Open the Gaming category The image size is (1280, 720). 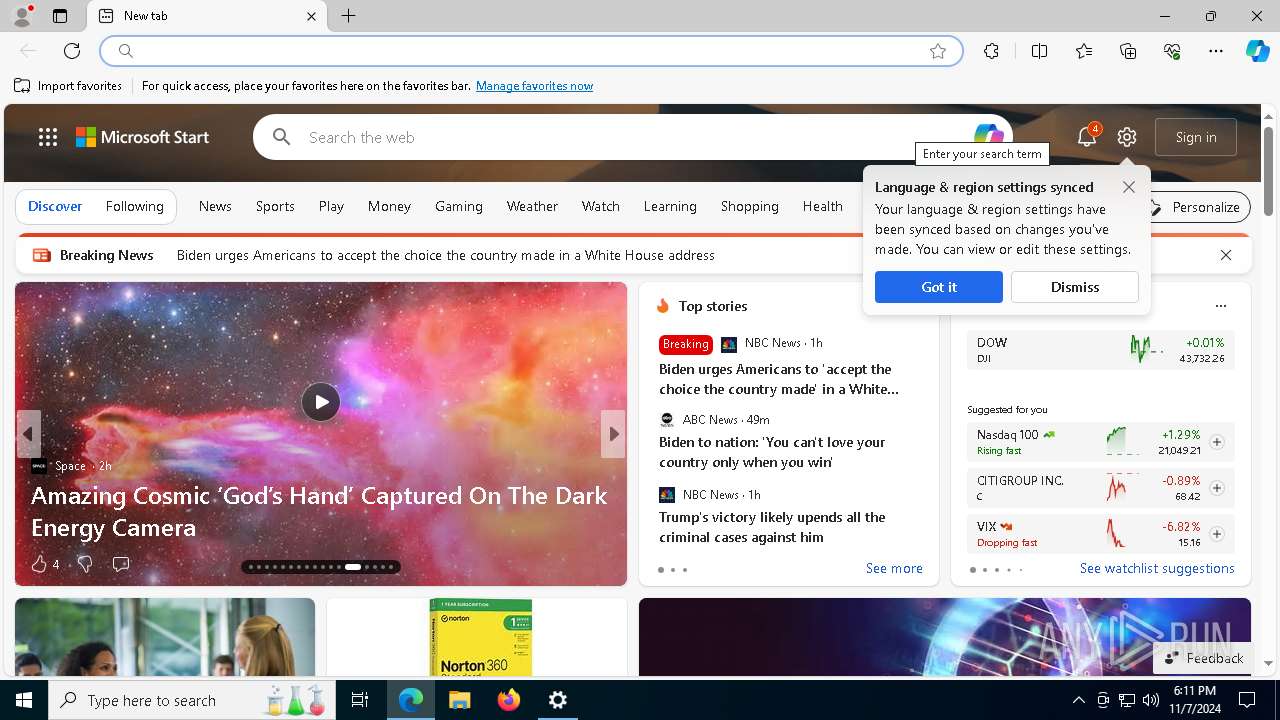pyautogui.click(x=459, y=206)
